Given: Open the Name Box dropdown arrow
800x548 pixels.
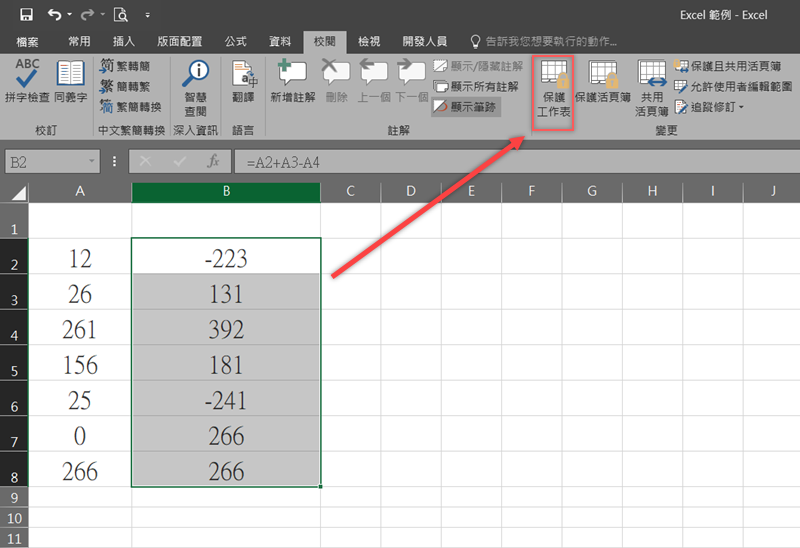Looking at the screenshot, I should click(x=93, y=161).
